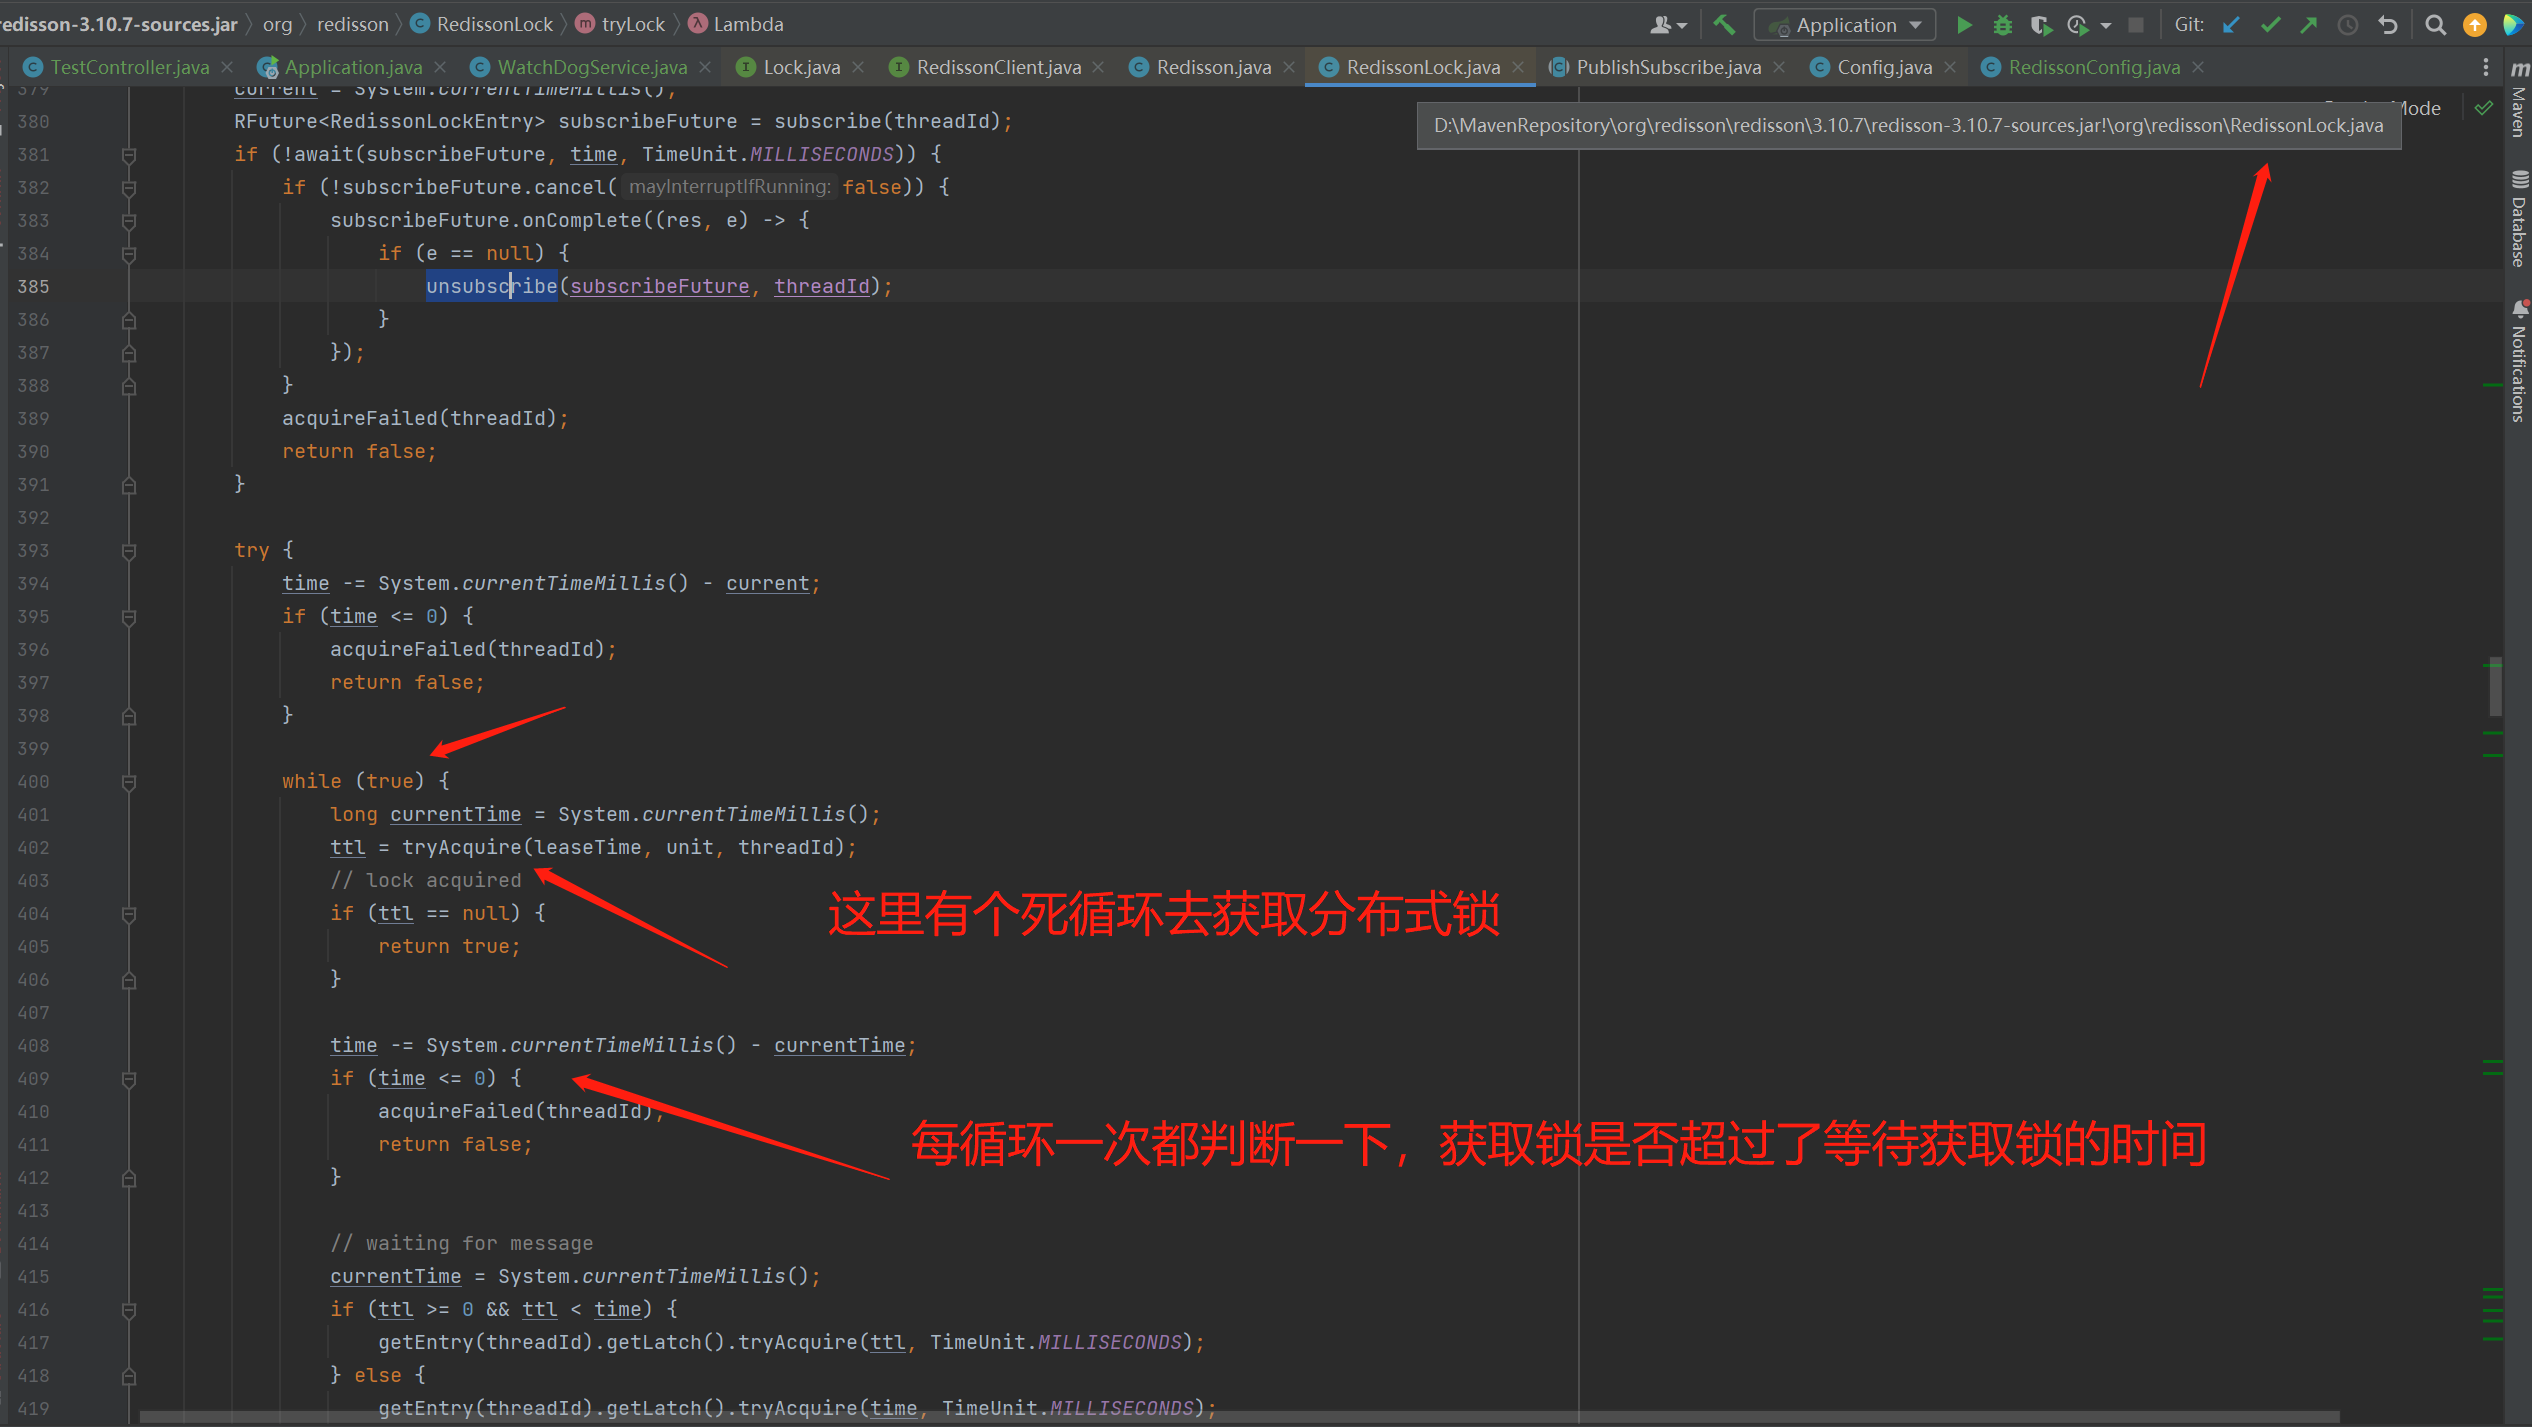Click 'return true;' on line 405
Screen dimensions: 2532x1427
click(x=449, y=946)
